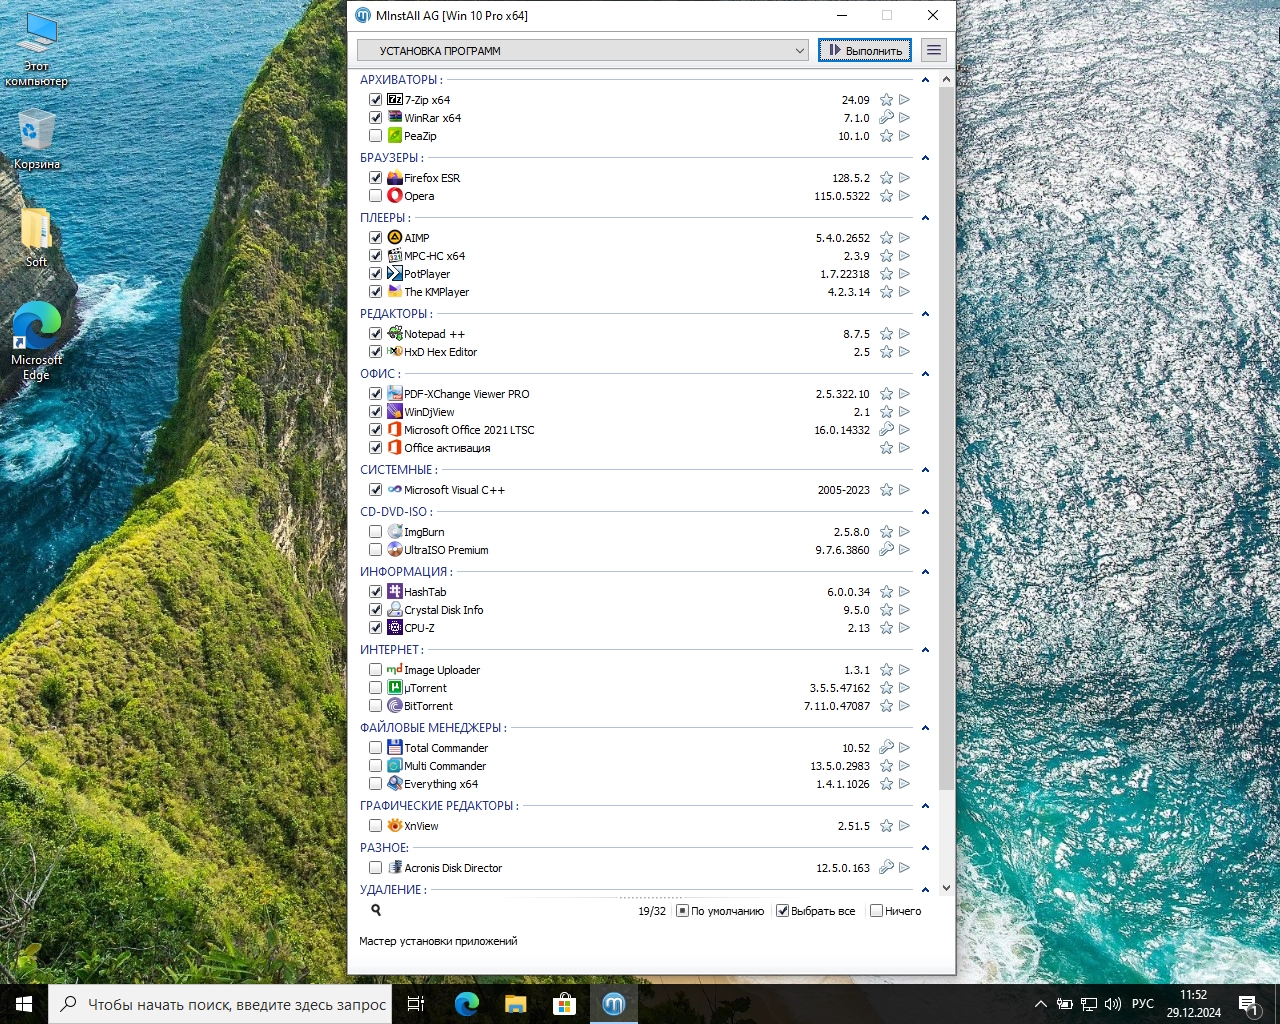Click the star icon for PotPlayer
1280x1024 pixels.
(886, 274)
